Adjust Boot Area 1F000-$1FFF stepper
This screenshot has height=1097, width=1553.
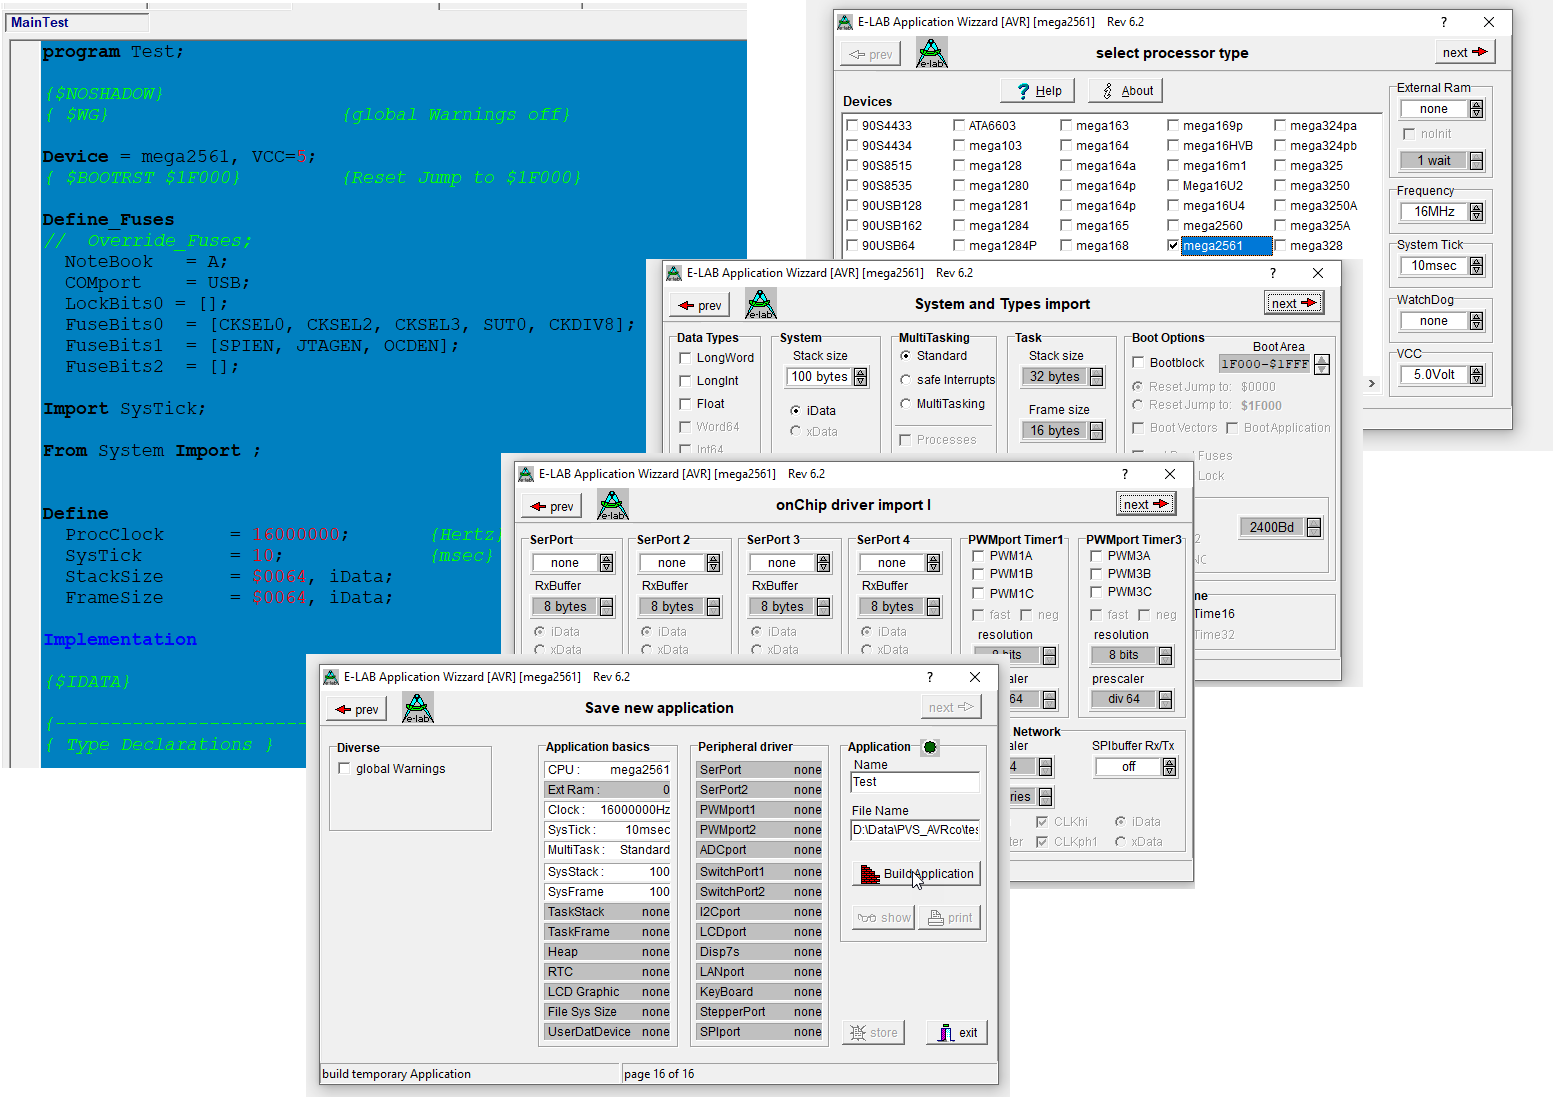[1322, 364]
